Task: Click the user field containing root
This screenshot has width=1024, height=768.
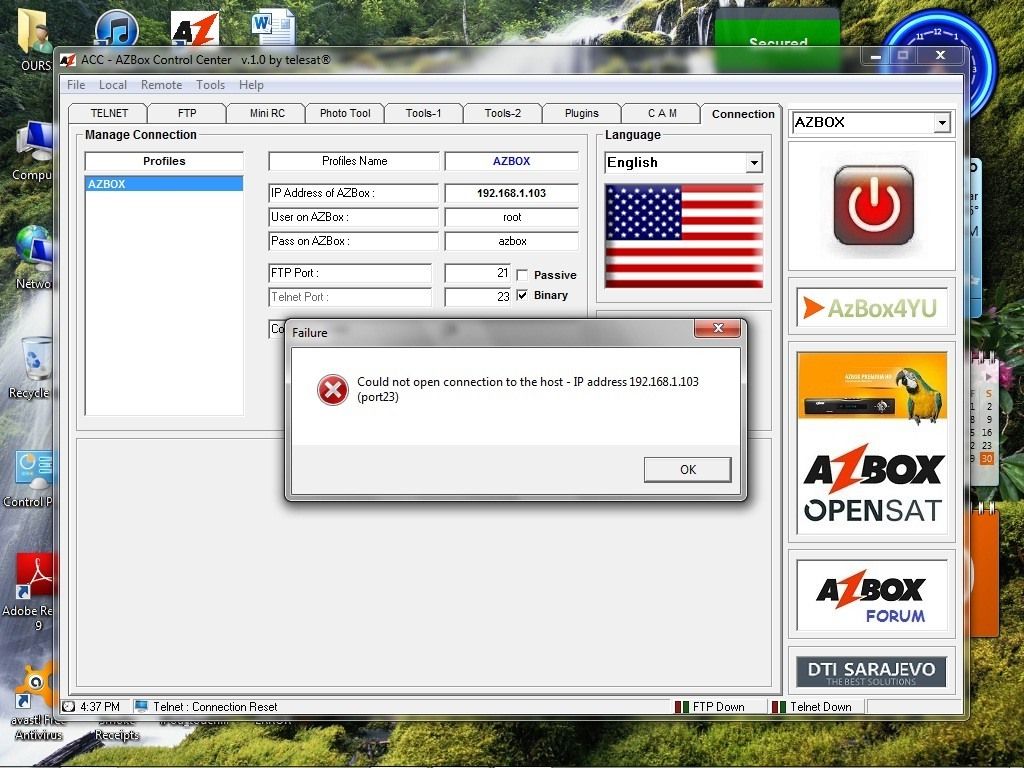Action: (511, 217)
